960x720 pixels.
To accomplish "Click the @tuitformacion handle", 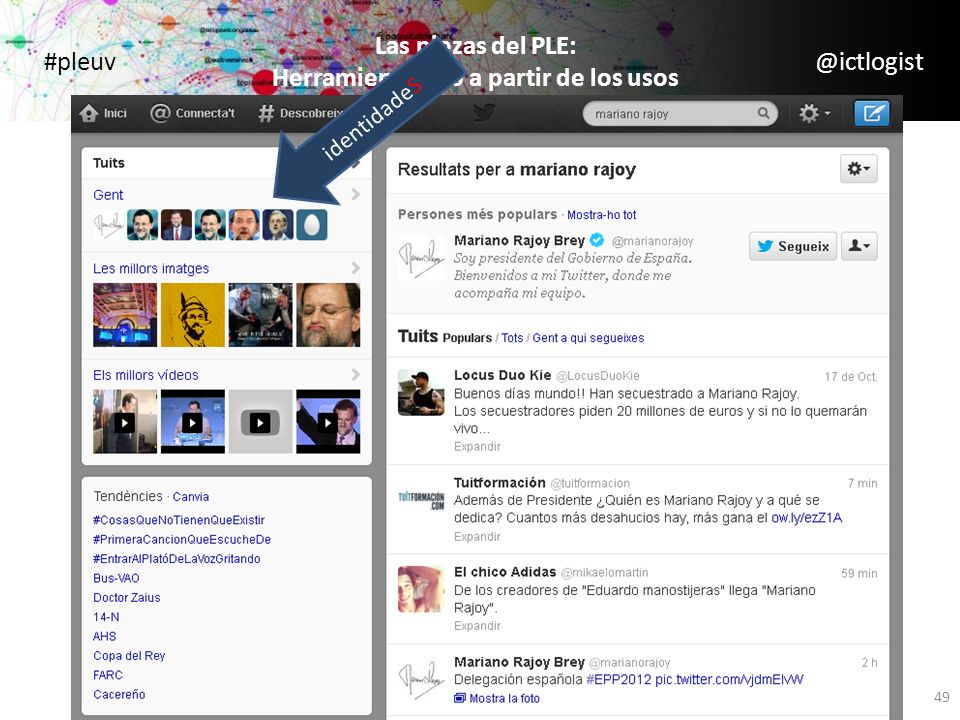I will click(590, 484).
